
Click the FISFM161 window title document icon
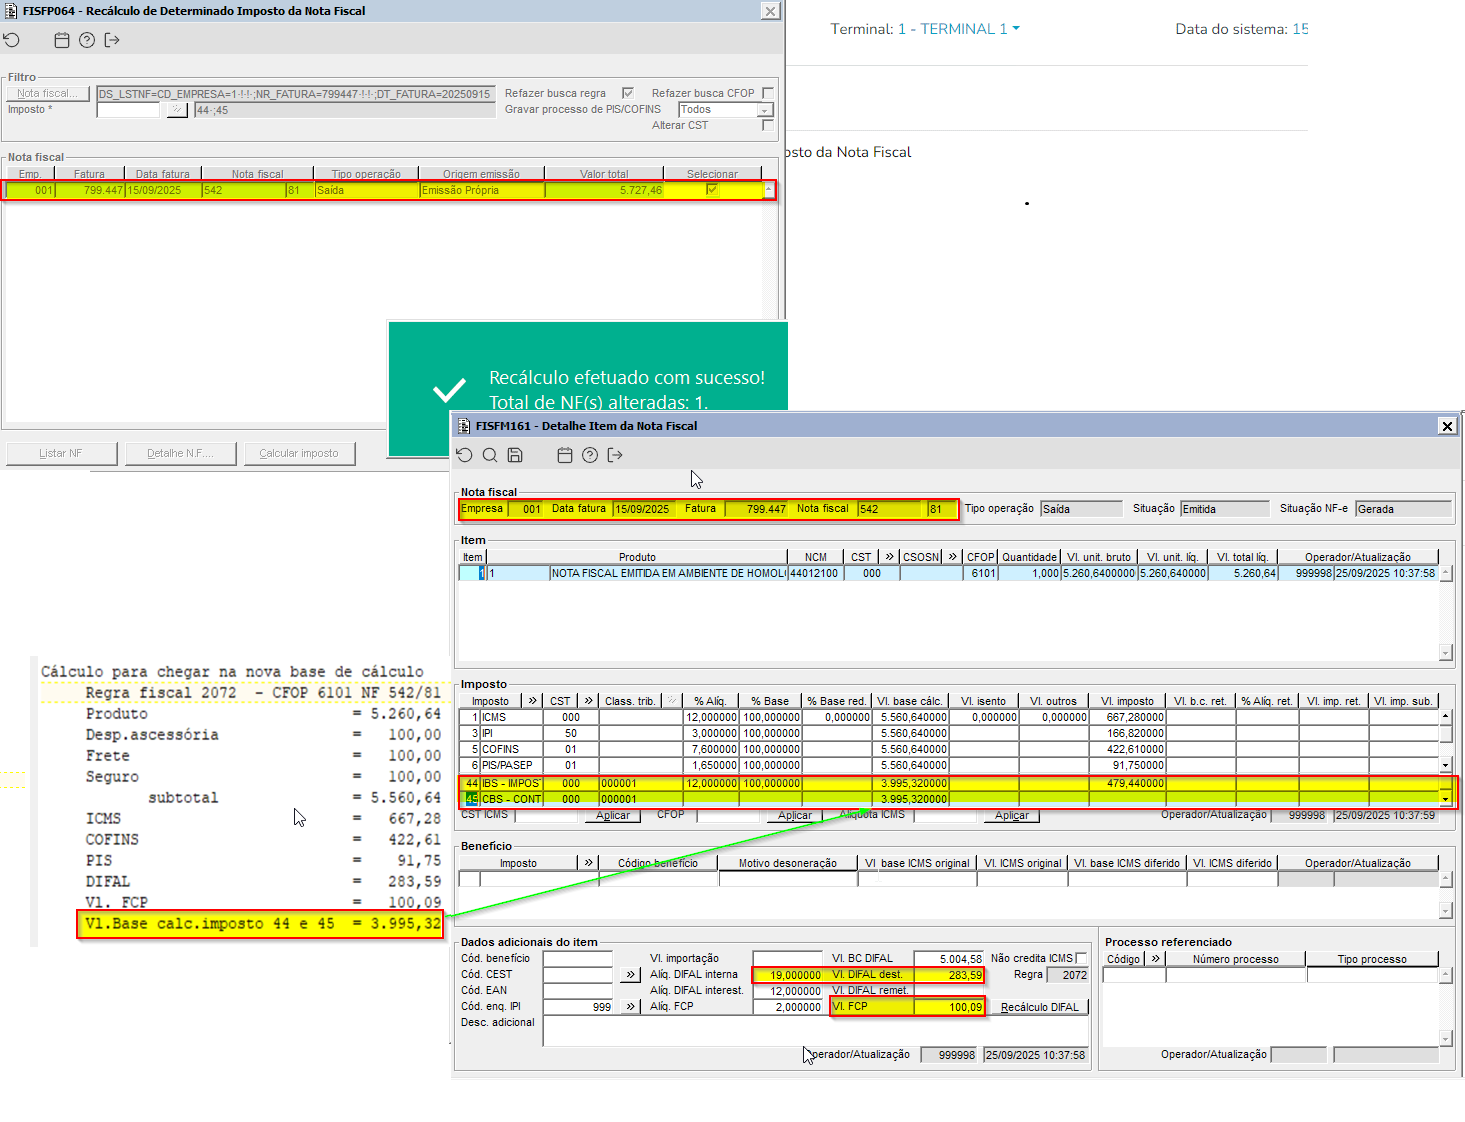[x=463, y=426]
